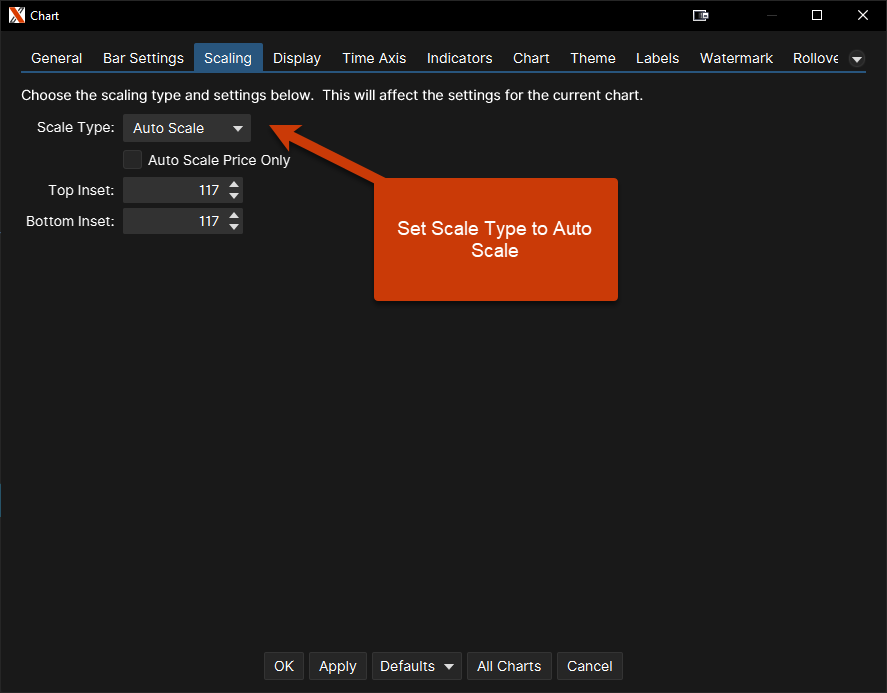Image resolution: width=887 pixels, height=693 pixels.
Task: Increase Bottom Inset with up arrow
Action: (234, 215)
